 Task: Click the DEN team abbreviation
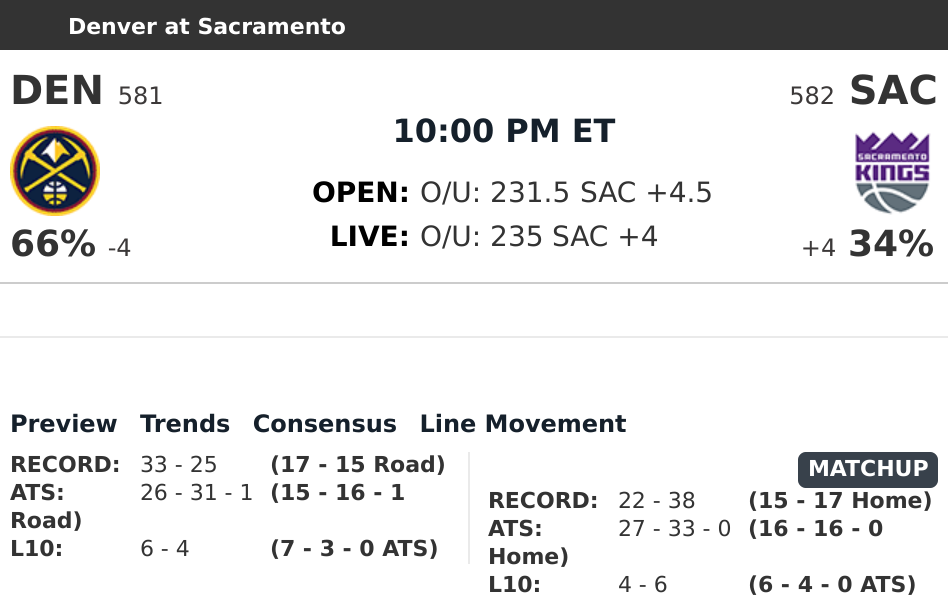point(57,91)
